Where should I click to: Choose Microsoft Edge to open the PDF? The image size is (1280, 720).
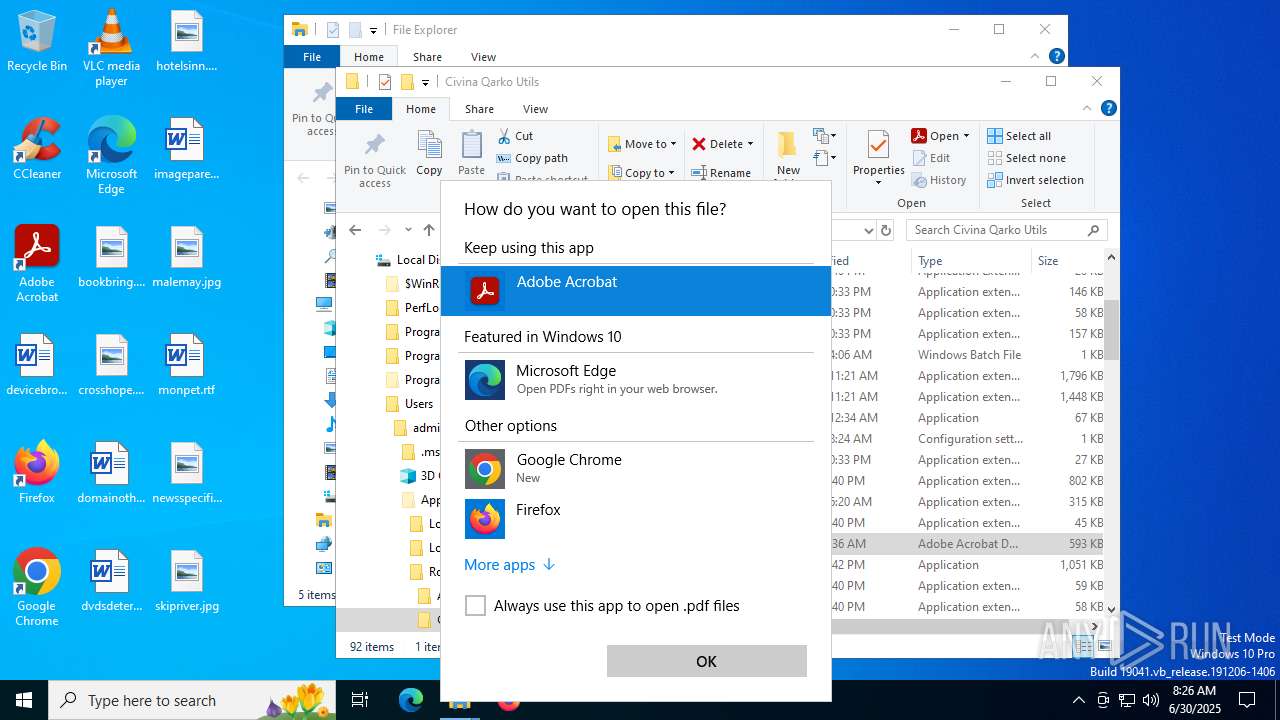tap(636, 380)
